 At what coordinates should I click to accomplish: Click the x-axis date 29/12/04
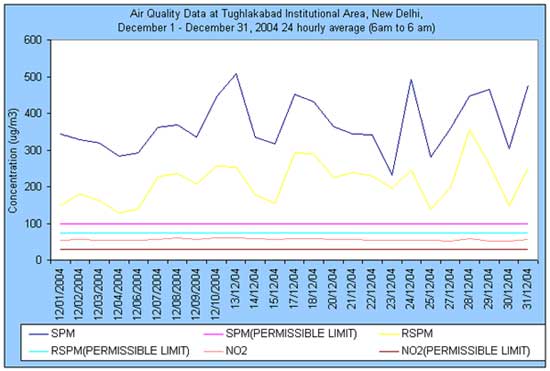point(489,289)
